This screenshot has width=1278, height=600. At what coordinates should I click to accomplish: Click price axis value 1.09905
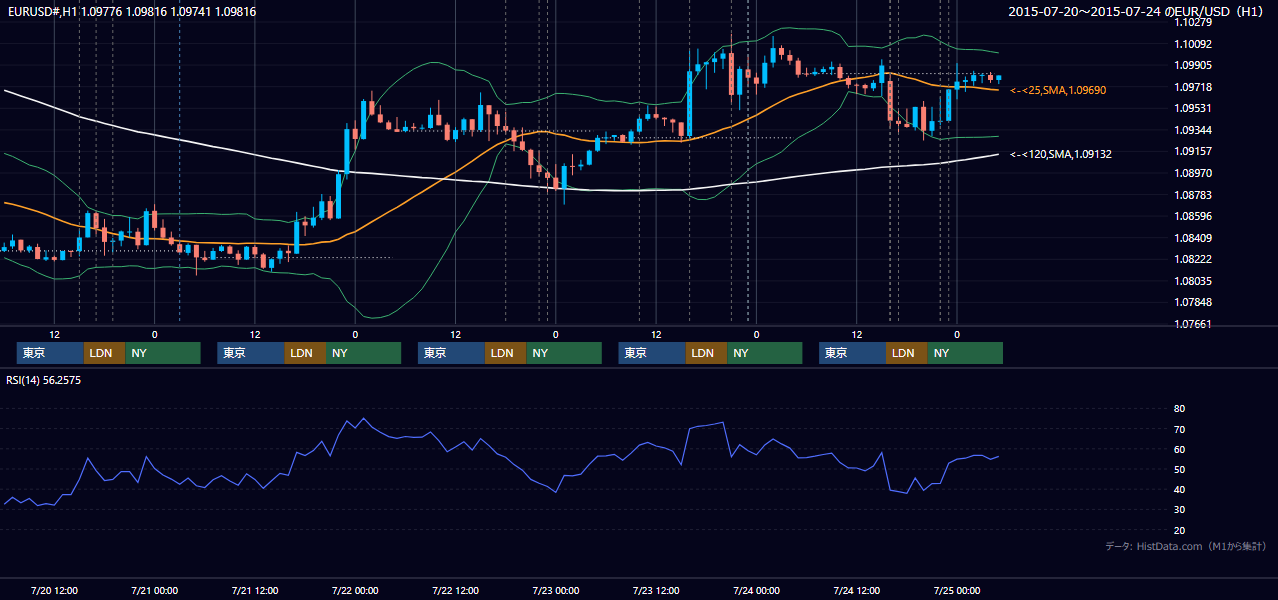pyautogui.click(x=1194, y=65)
